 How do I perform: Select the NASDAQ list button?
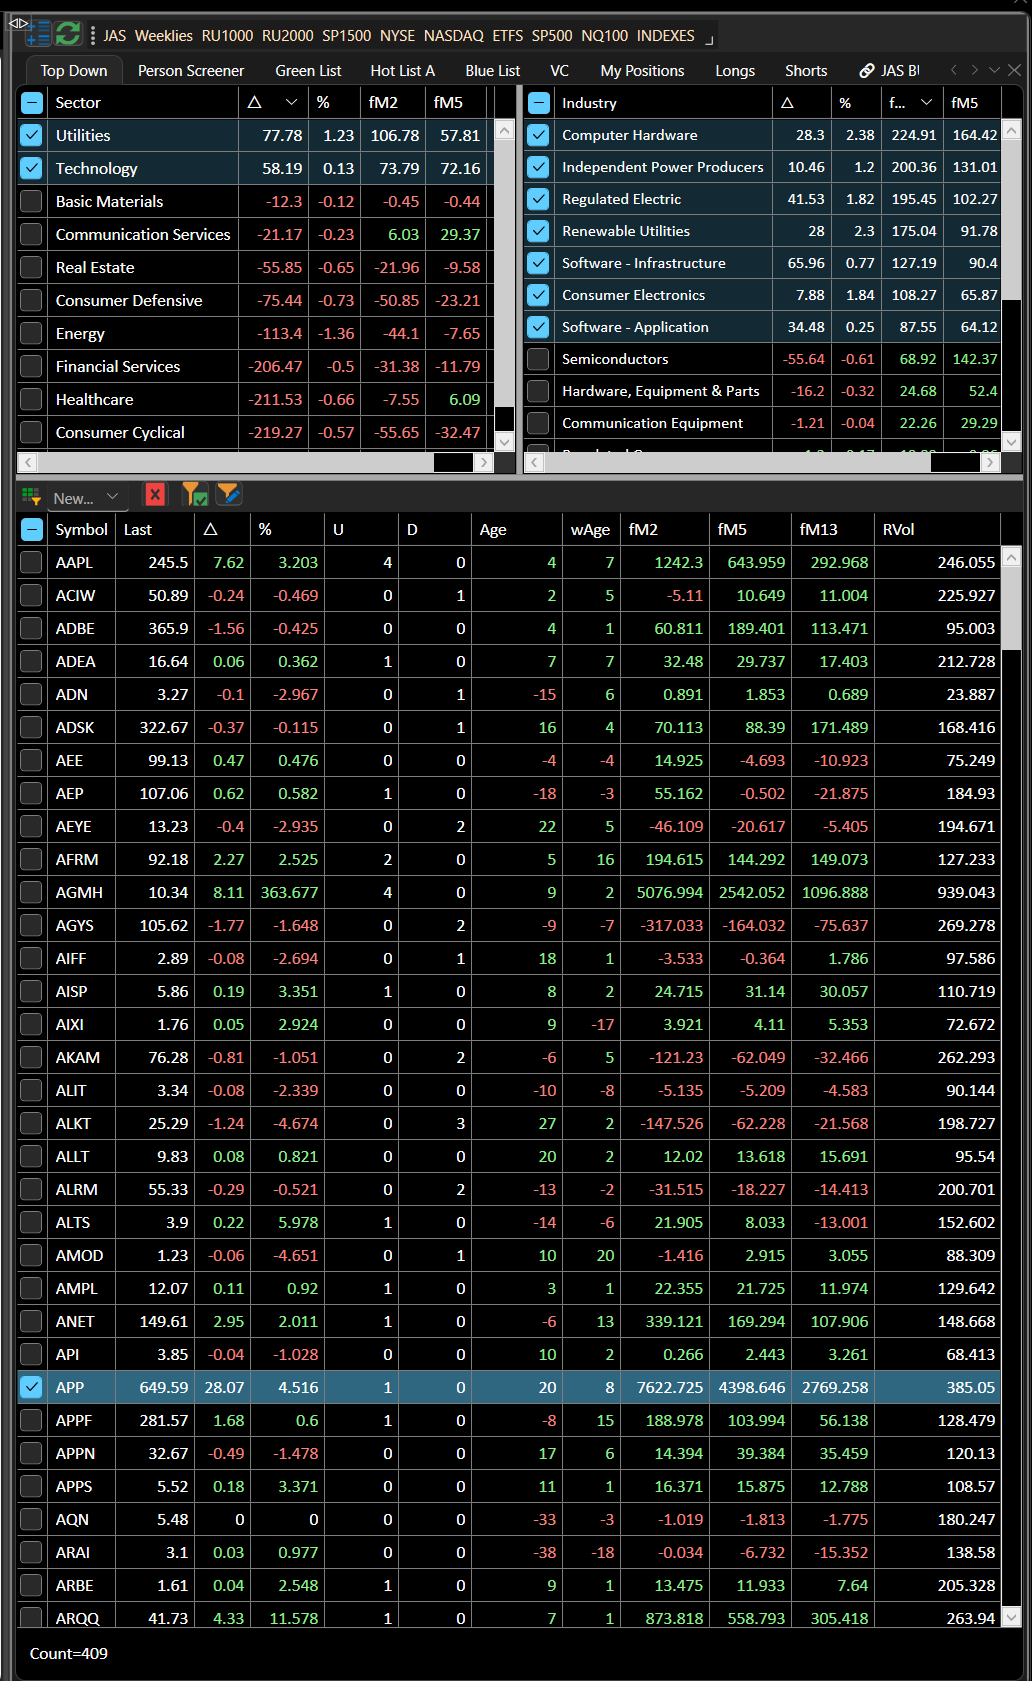[453, 36]
